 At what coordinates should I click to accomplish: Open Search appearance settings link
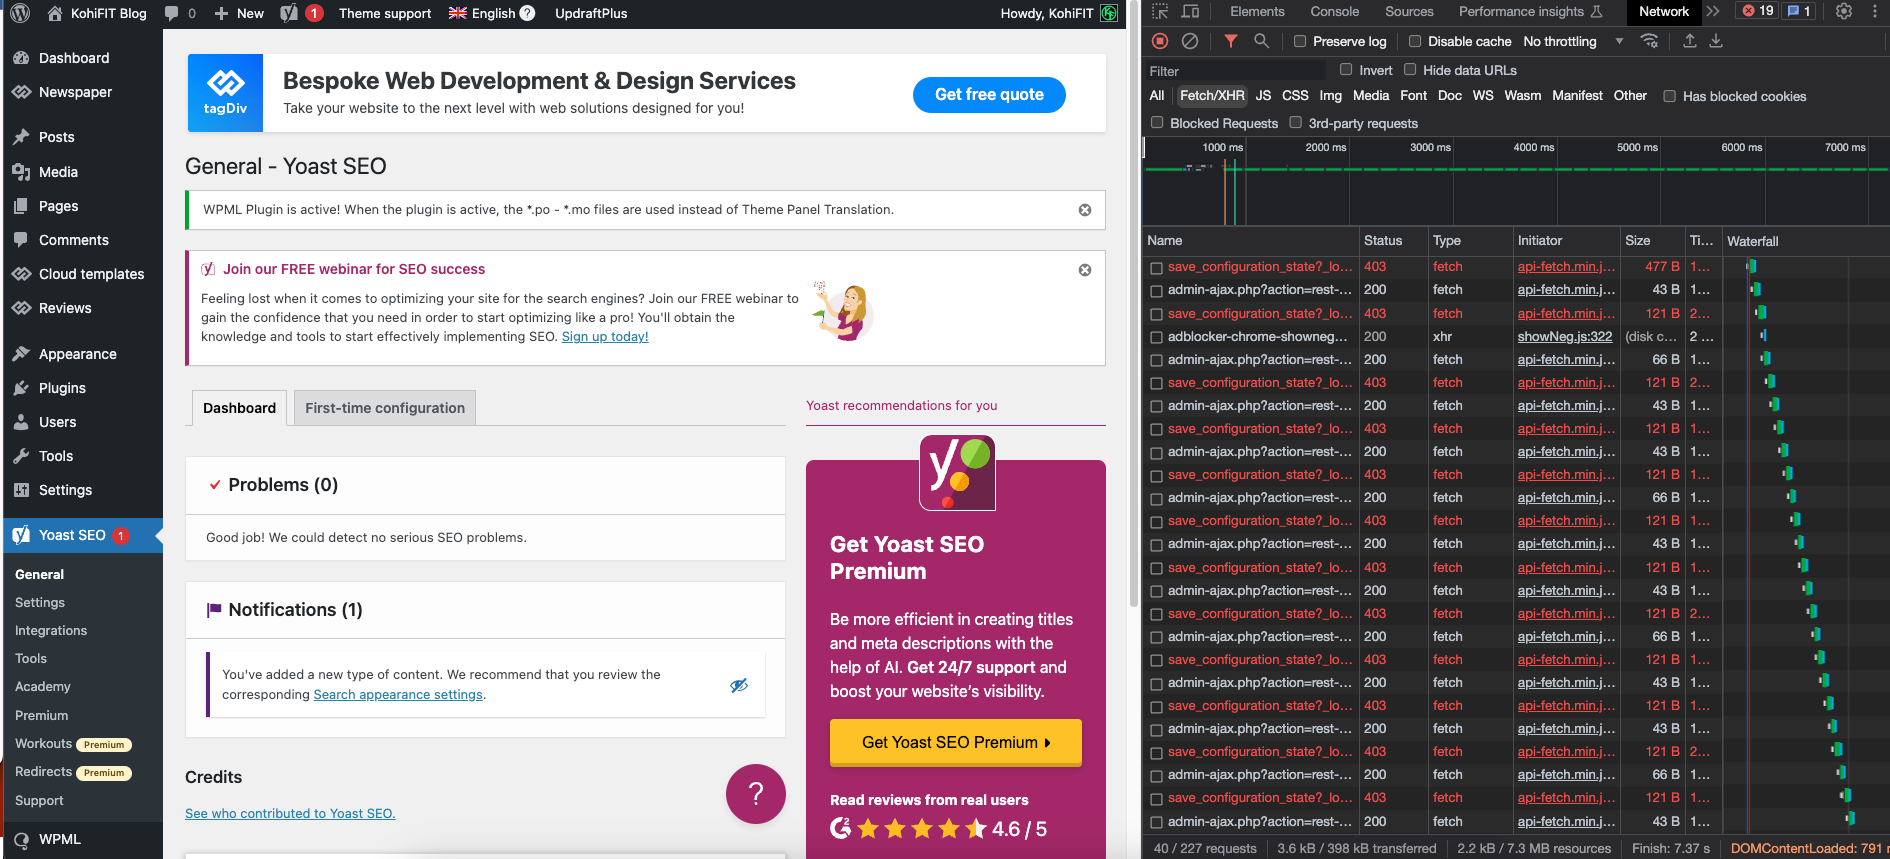(x=398, y=695)
